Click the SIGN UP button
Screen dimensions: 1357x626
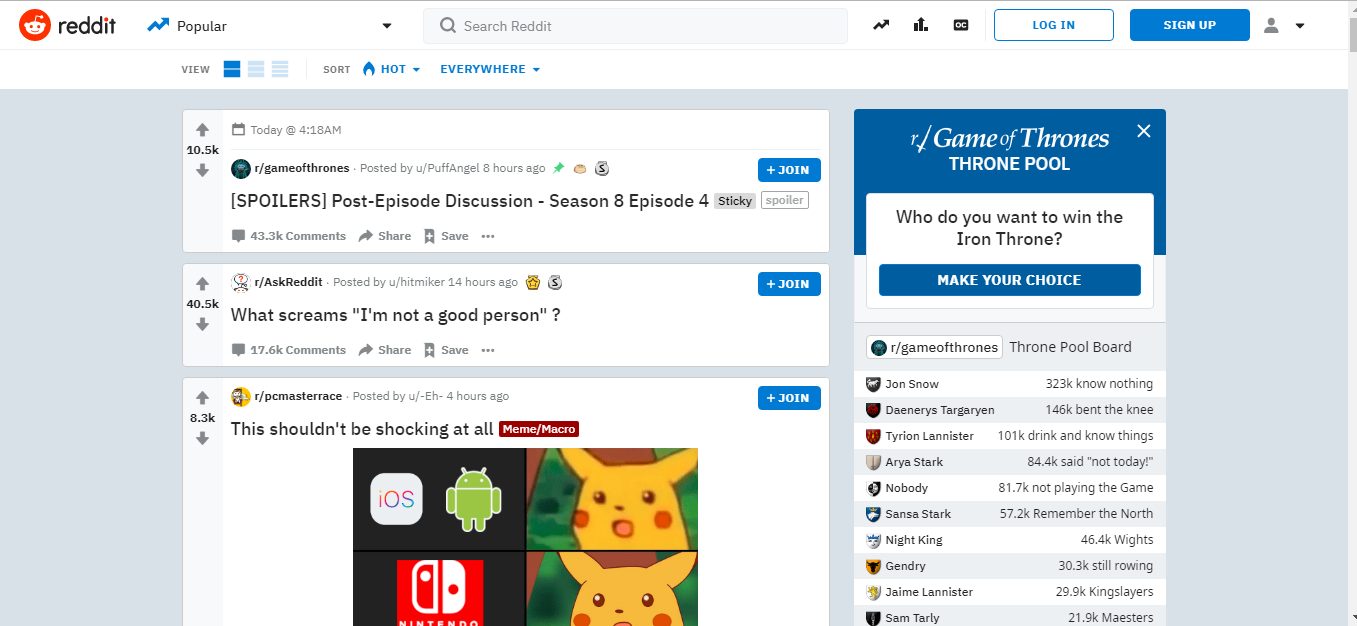pyautogui.click(x=1190, y=25)
